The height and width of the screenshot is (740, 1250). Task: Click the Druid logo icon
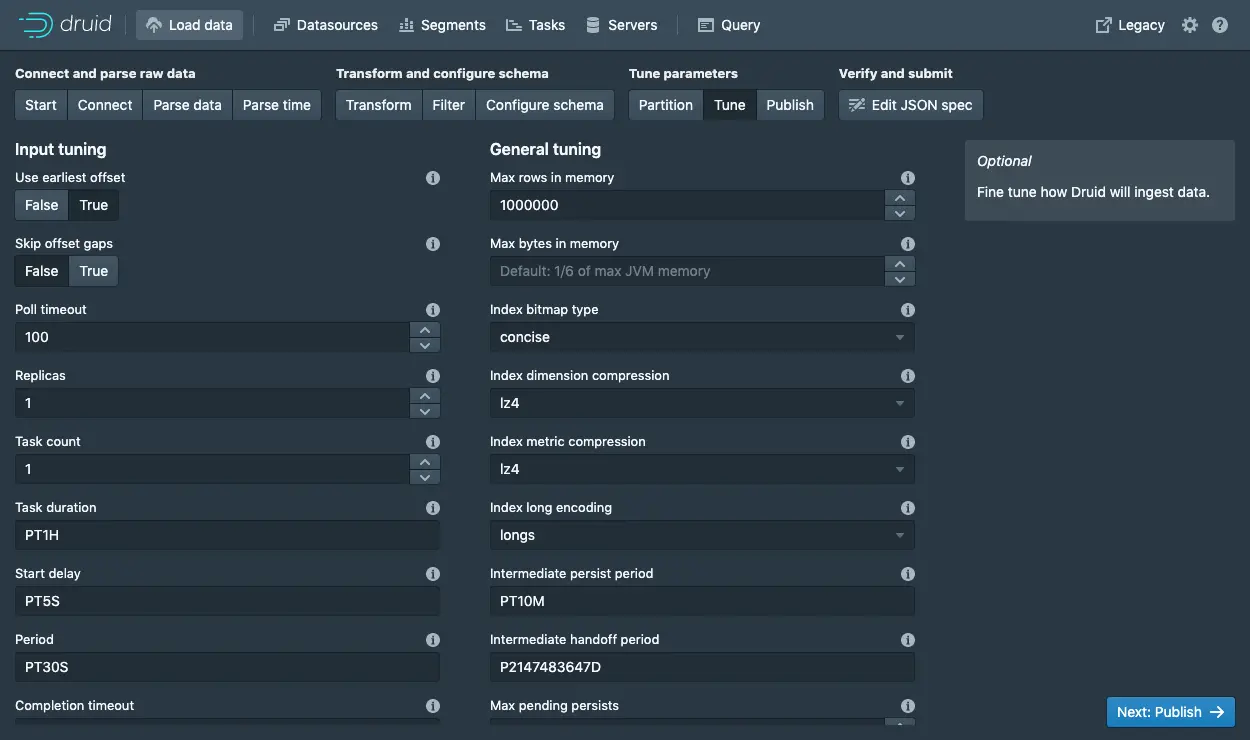(35, 25)
